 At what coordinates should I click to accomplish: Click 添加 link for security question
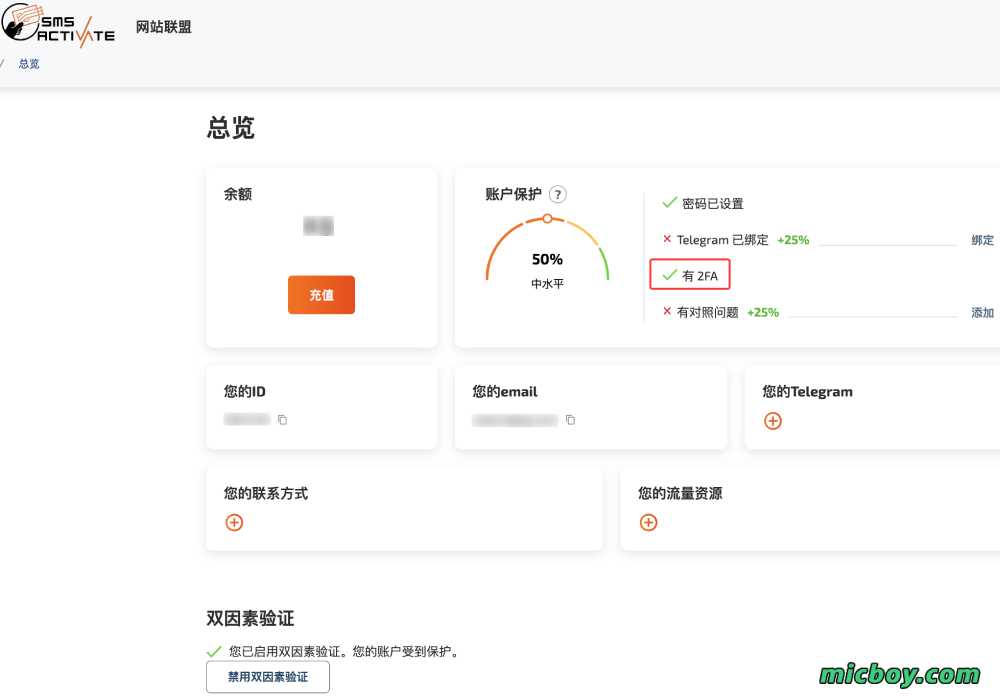(x=982, y=313)
